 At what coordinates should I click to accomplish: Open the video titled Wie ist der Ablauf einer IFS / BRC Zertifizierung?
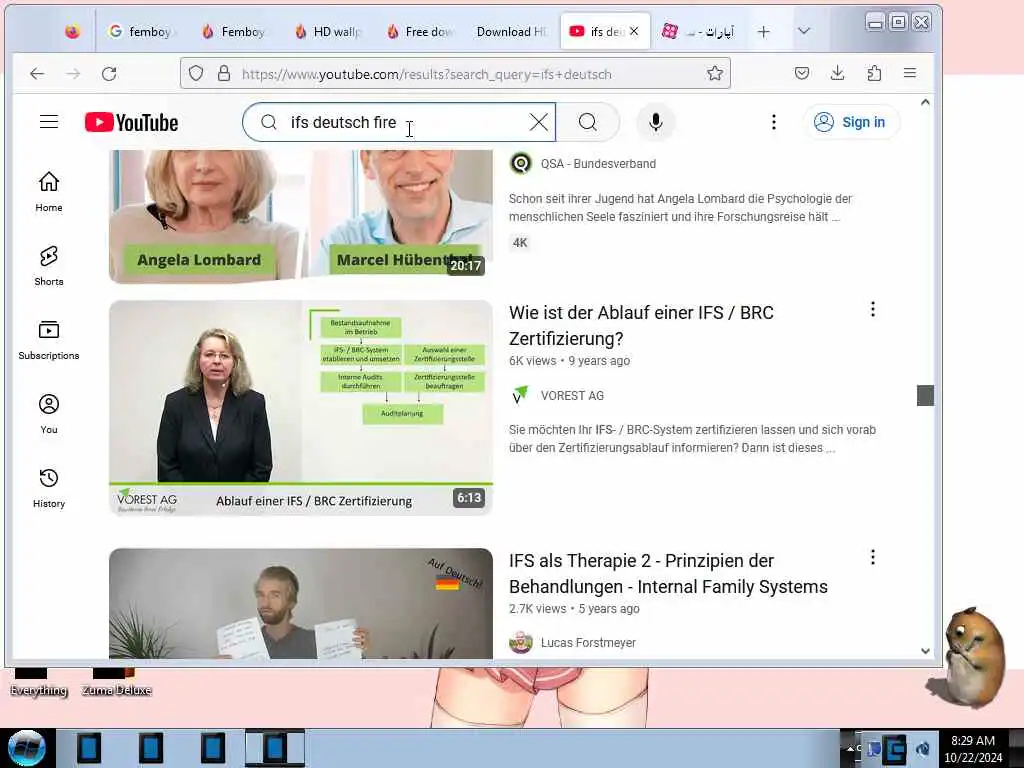click(641, 325)
